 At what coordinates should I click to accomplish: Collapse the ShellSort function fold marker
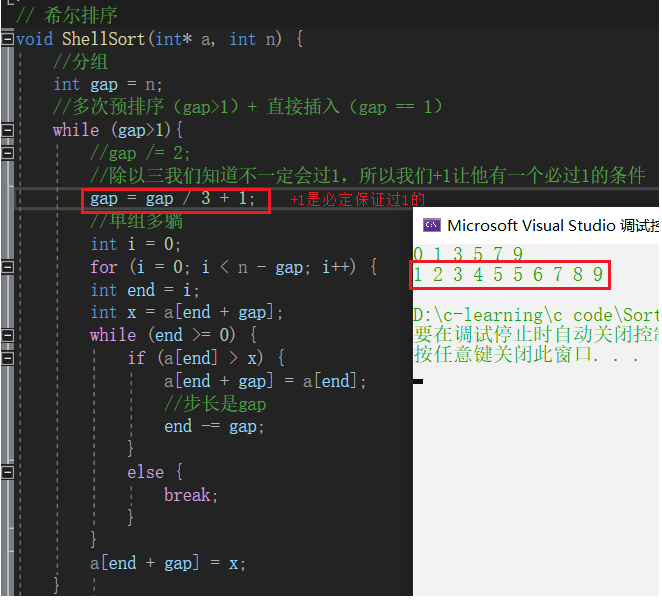point(8,39)
